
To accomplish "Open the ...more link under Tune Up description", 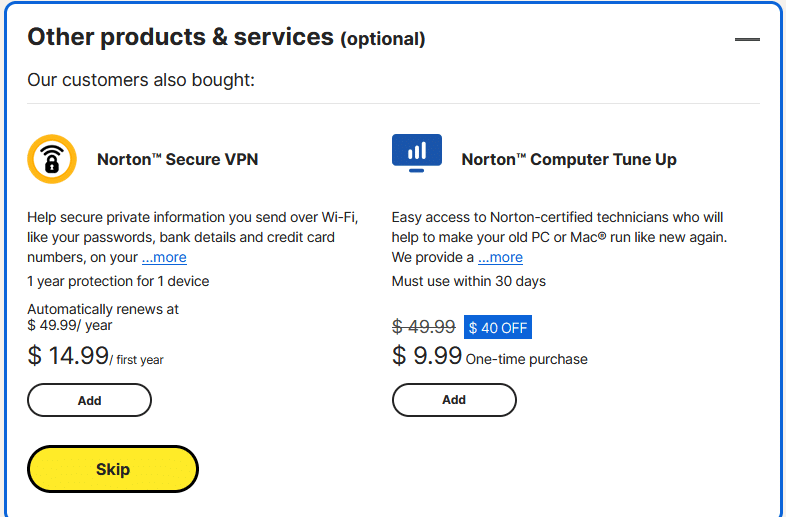I will (x=500, y=257).
